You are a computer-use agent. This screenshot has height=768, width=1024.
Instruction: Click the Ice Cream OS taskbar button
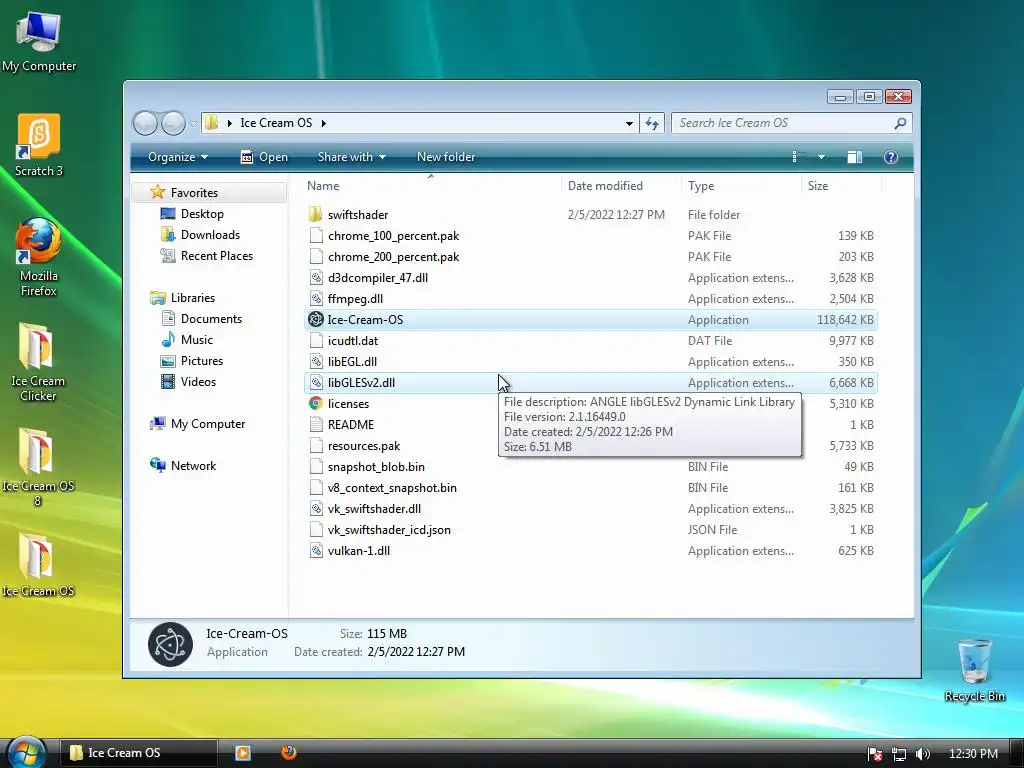point(138,753)
